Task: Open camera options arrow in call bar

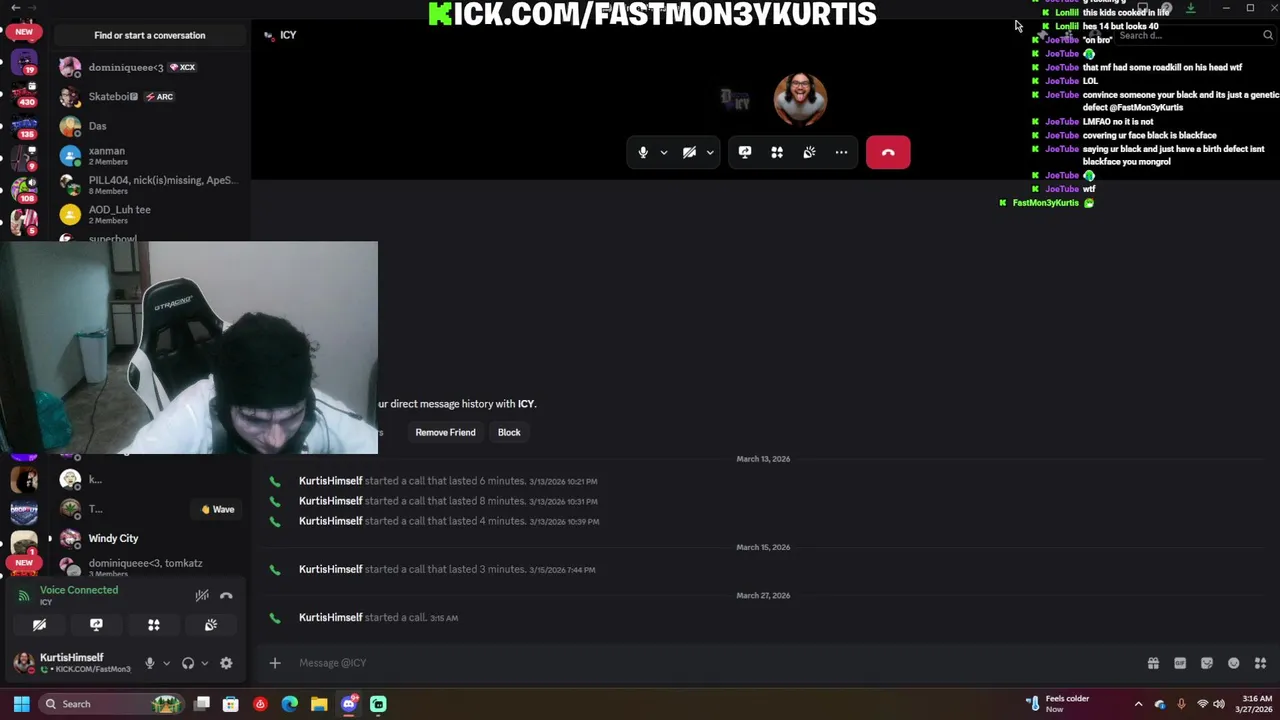Action: tap(710, 153)
